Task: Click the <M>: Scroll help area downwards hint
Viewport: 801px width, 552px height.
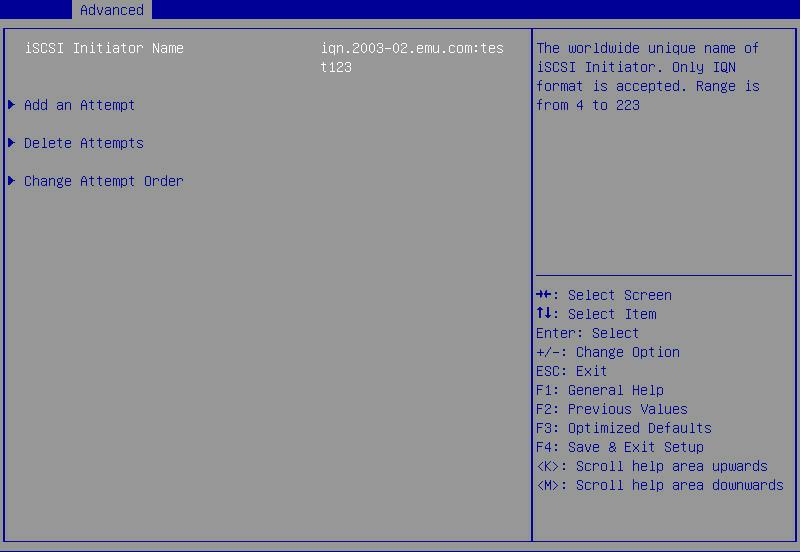Action: click(x=659, y=485)
